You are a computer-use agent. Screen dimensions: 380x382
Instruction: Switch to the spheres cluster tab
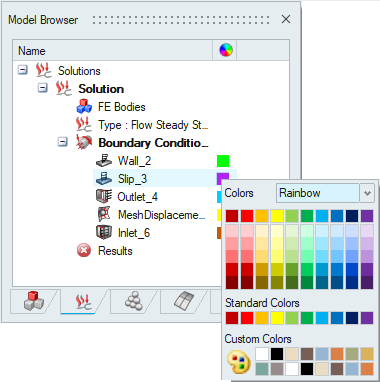coord(133,301)
